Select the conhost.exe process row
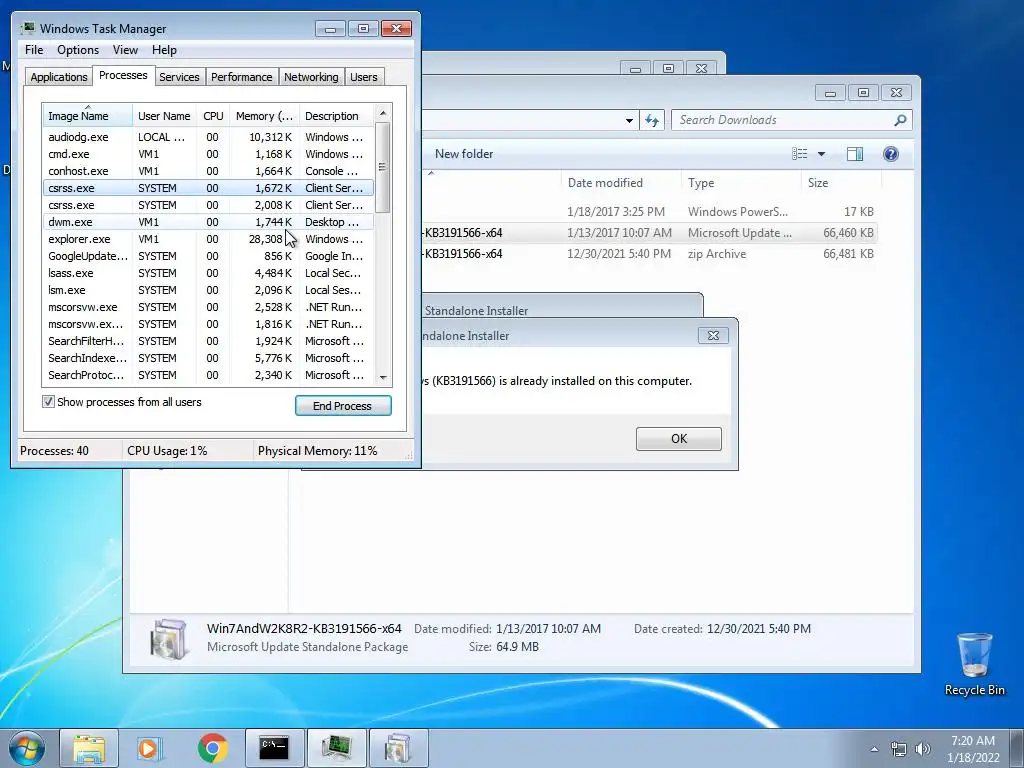Screen dimensions: 1024x768 coord(208,171)
